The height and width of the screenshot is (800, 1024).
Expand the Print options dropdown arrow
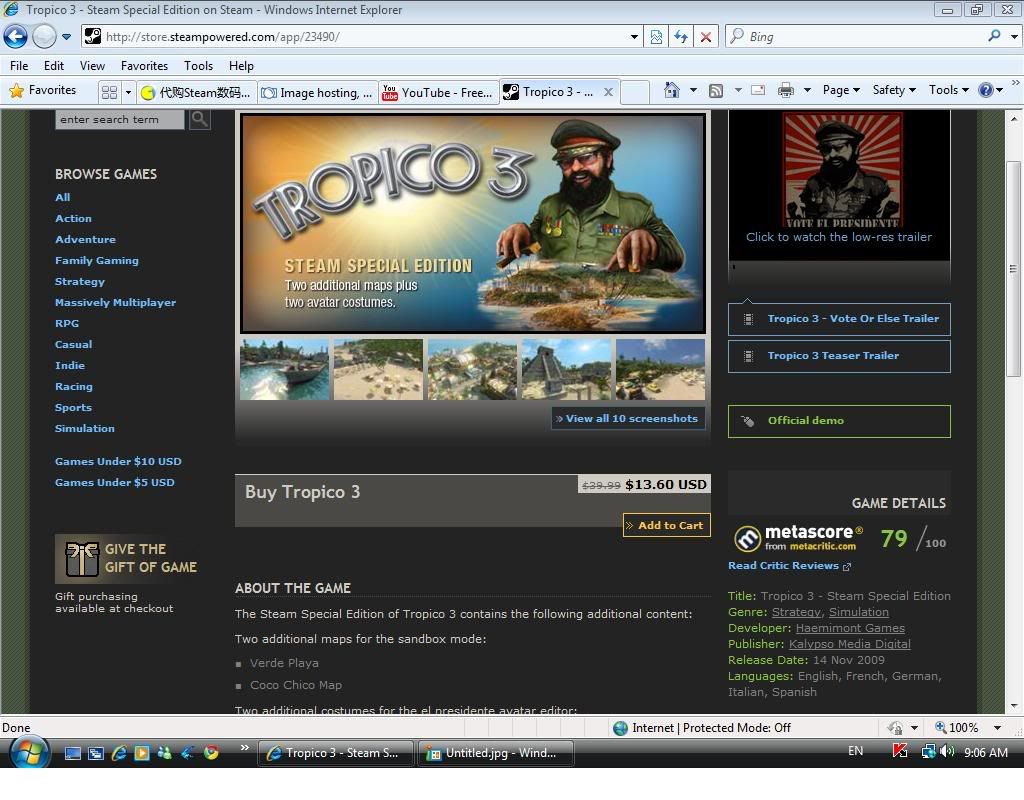[x=807, y=90]
